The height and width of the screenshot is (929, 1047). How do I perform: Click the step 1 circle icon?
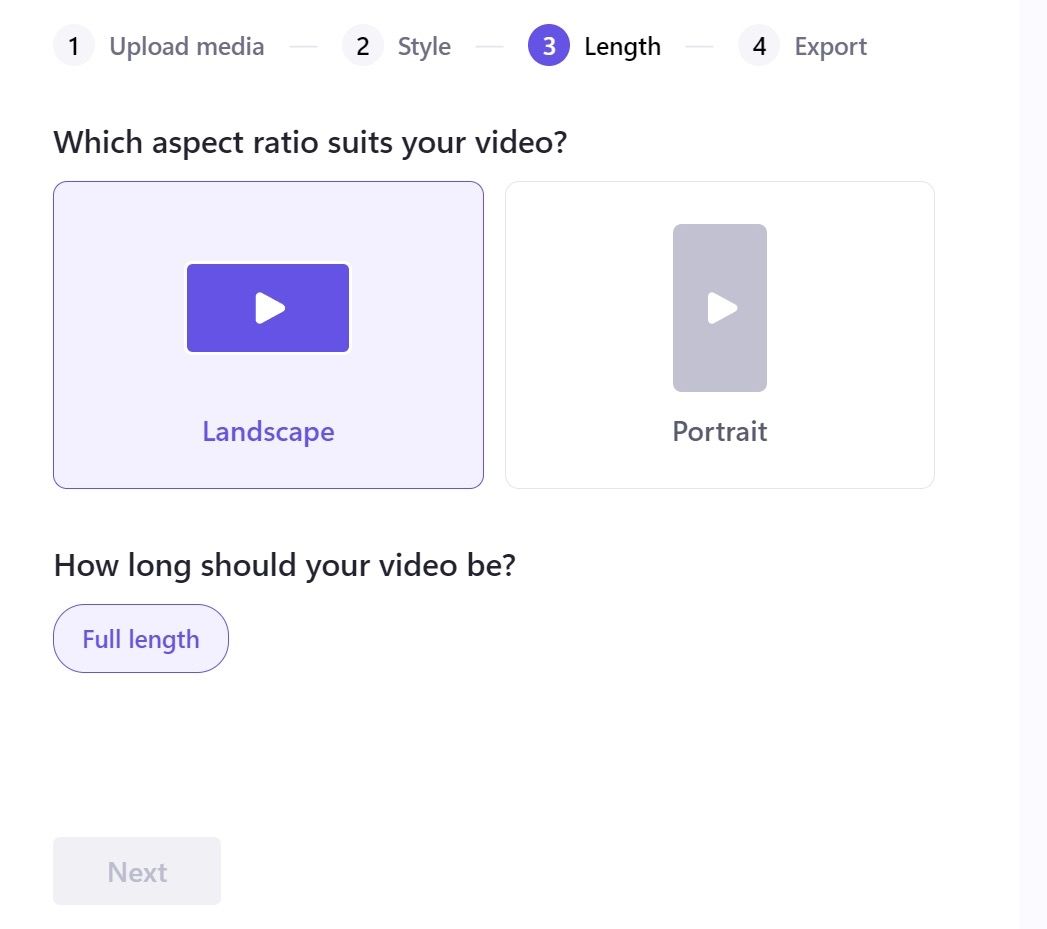click(74, 45)
